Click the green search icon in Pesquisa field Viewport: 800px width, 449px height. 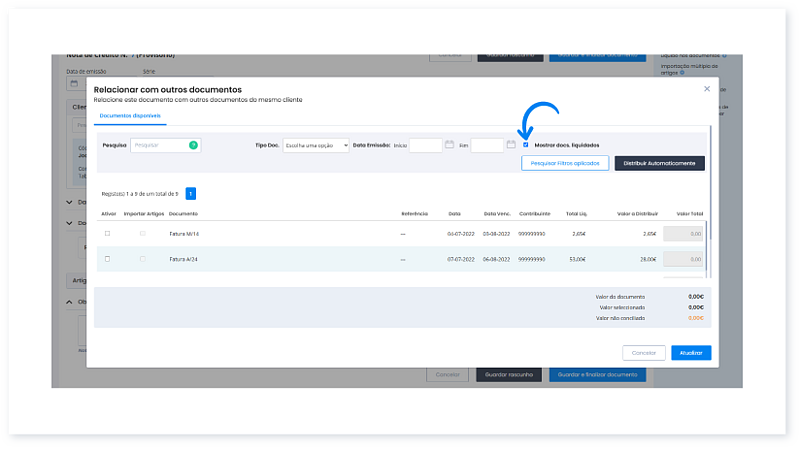click(x=193, y=145)
